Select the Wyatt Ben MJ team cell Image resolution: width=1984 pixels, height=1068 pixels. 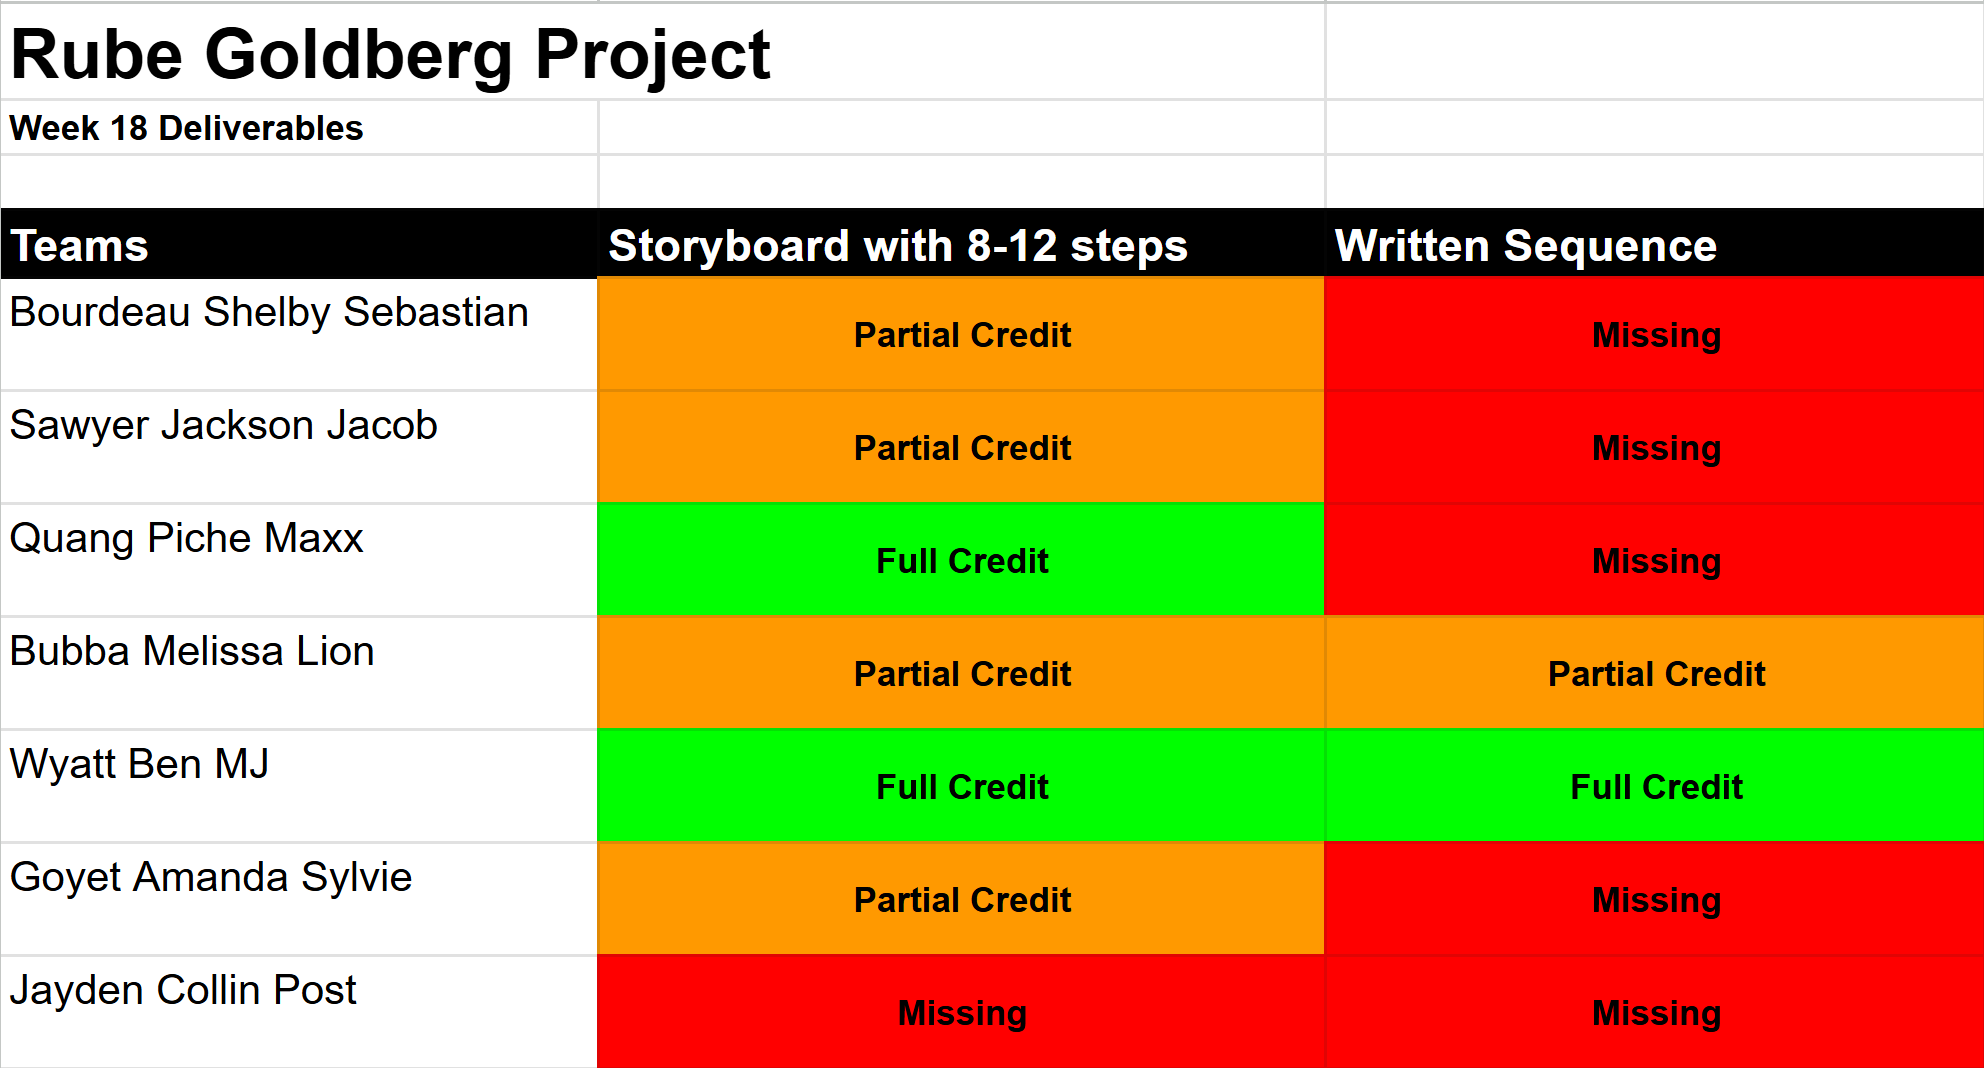(x=140, y=765)
